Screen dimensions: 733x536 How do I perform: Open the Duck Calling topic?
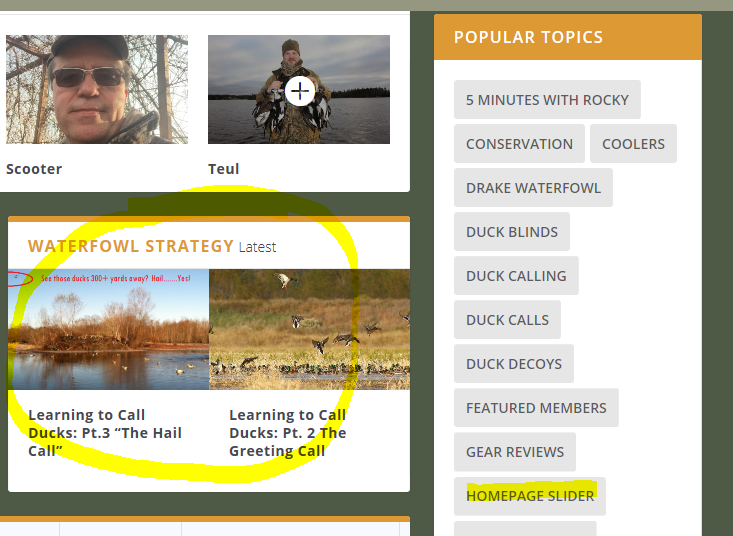pyautogui.click(x=516, y=276)
